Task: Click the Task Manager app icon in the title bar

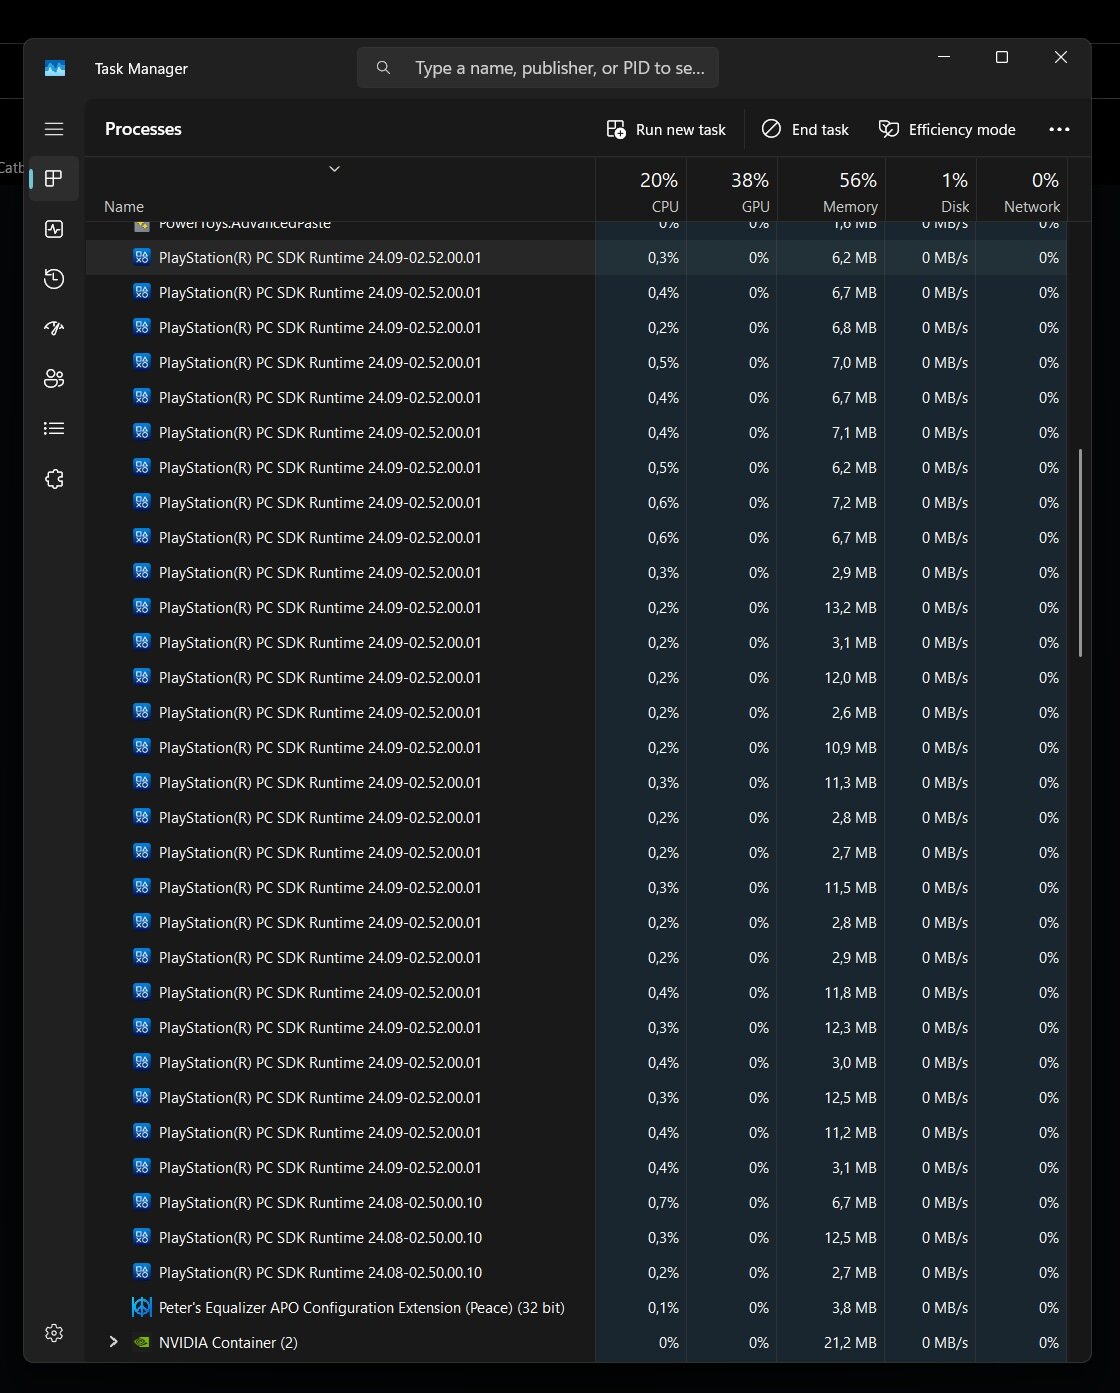Action: point(55,68)
